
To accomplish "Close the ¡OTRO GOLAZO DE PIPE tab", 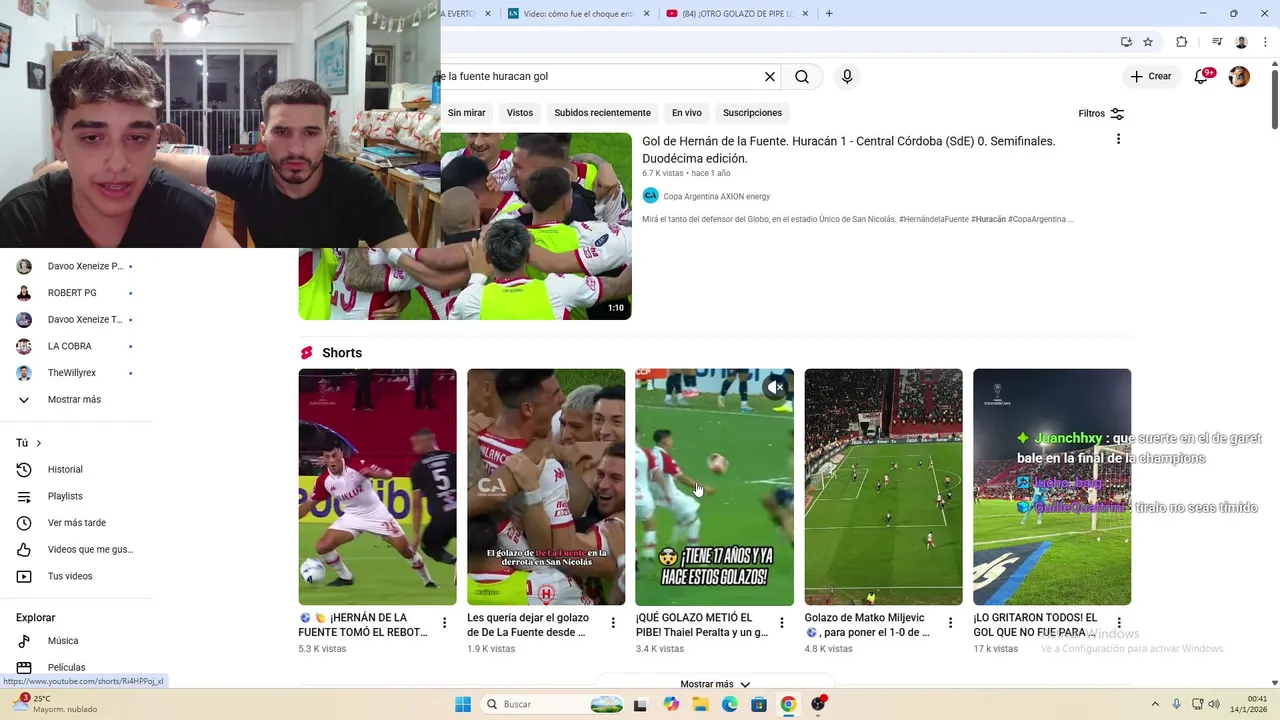I will point(805,13).
